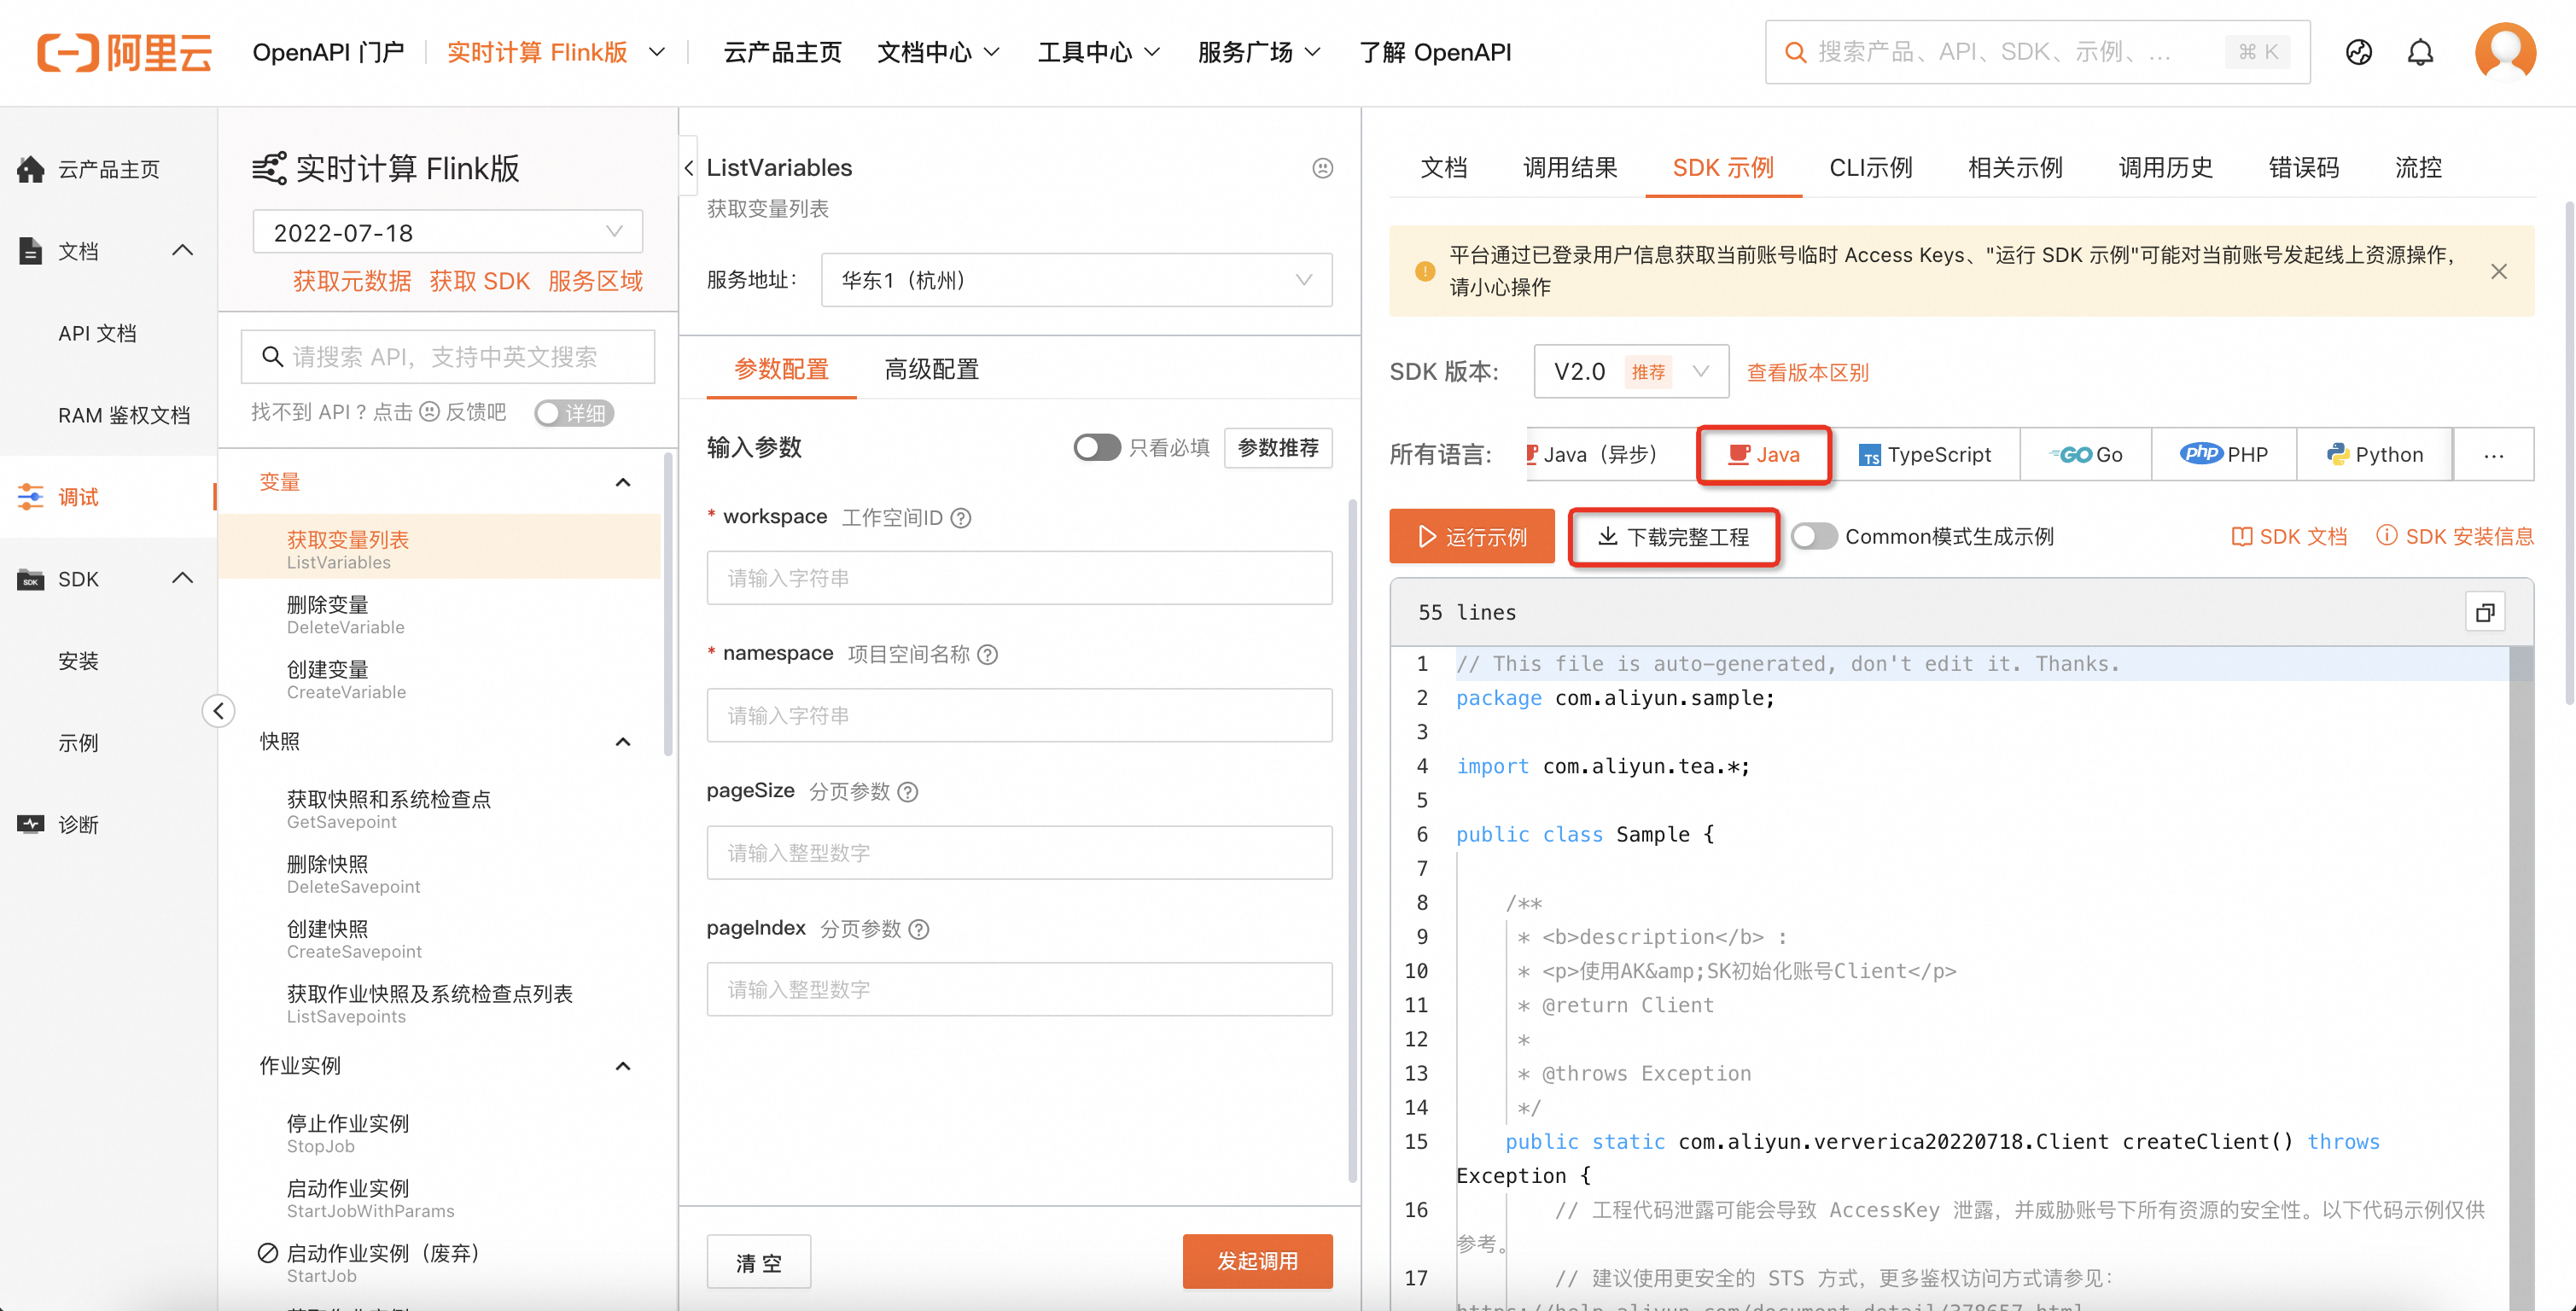Image resolution: width=2576 pixels, height=1311 pixels.
Task: Switch to the CLI示例 tab
Action: coord(1870,168)
